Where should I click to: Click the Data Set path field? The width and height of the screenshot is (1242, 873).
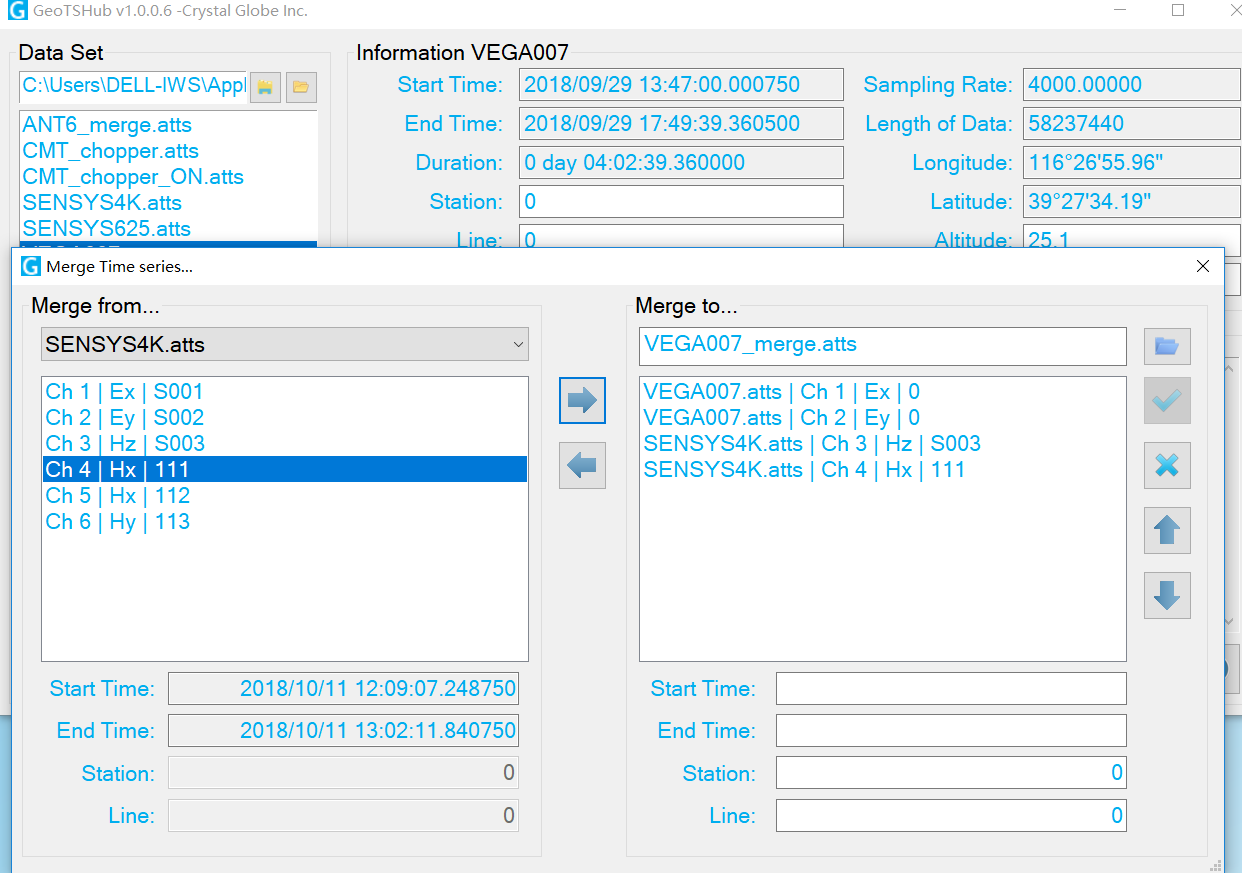133,87
